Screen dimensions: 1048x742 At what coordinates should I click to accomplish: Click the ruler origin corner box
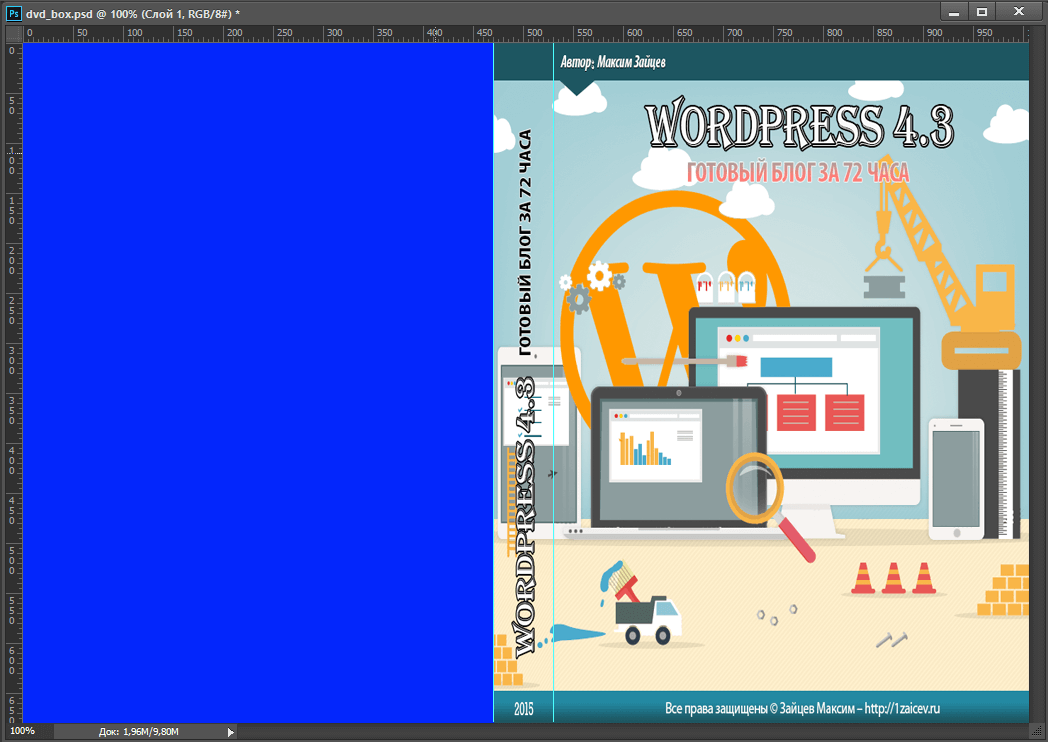click(x=12, y=34)
